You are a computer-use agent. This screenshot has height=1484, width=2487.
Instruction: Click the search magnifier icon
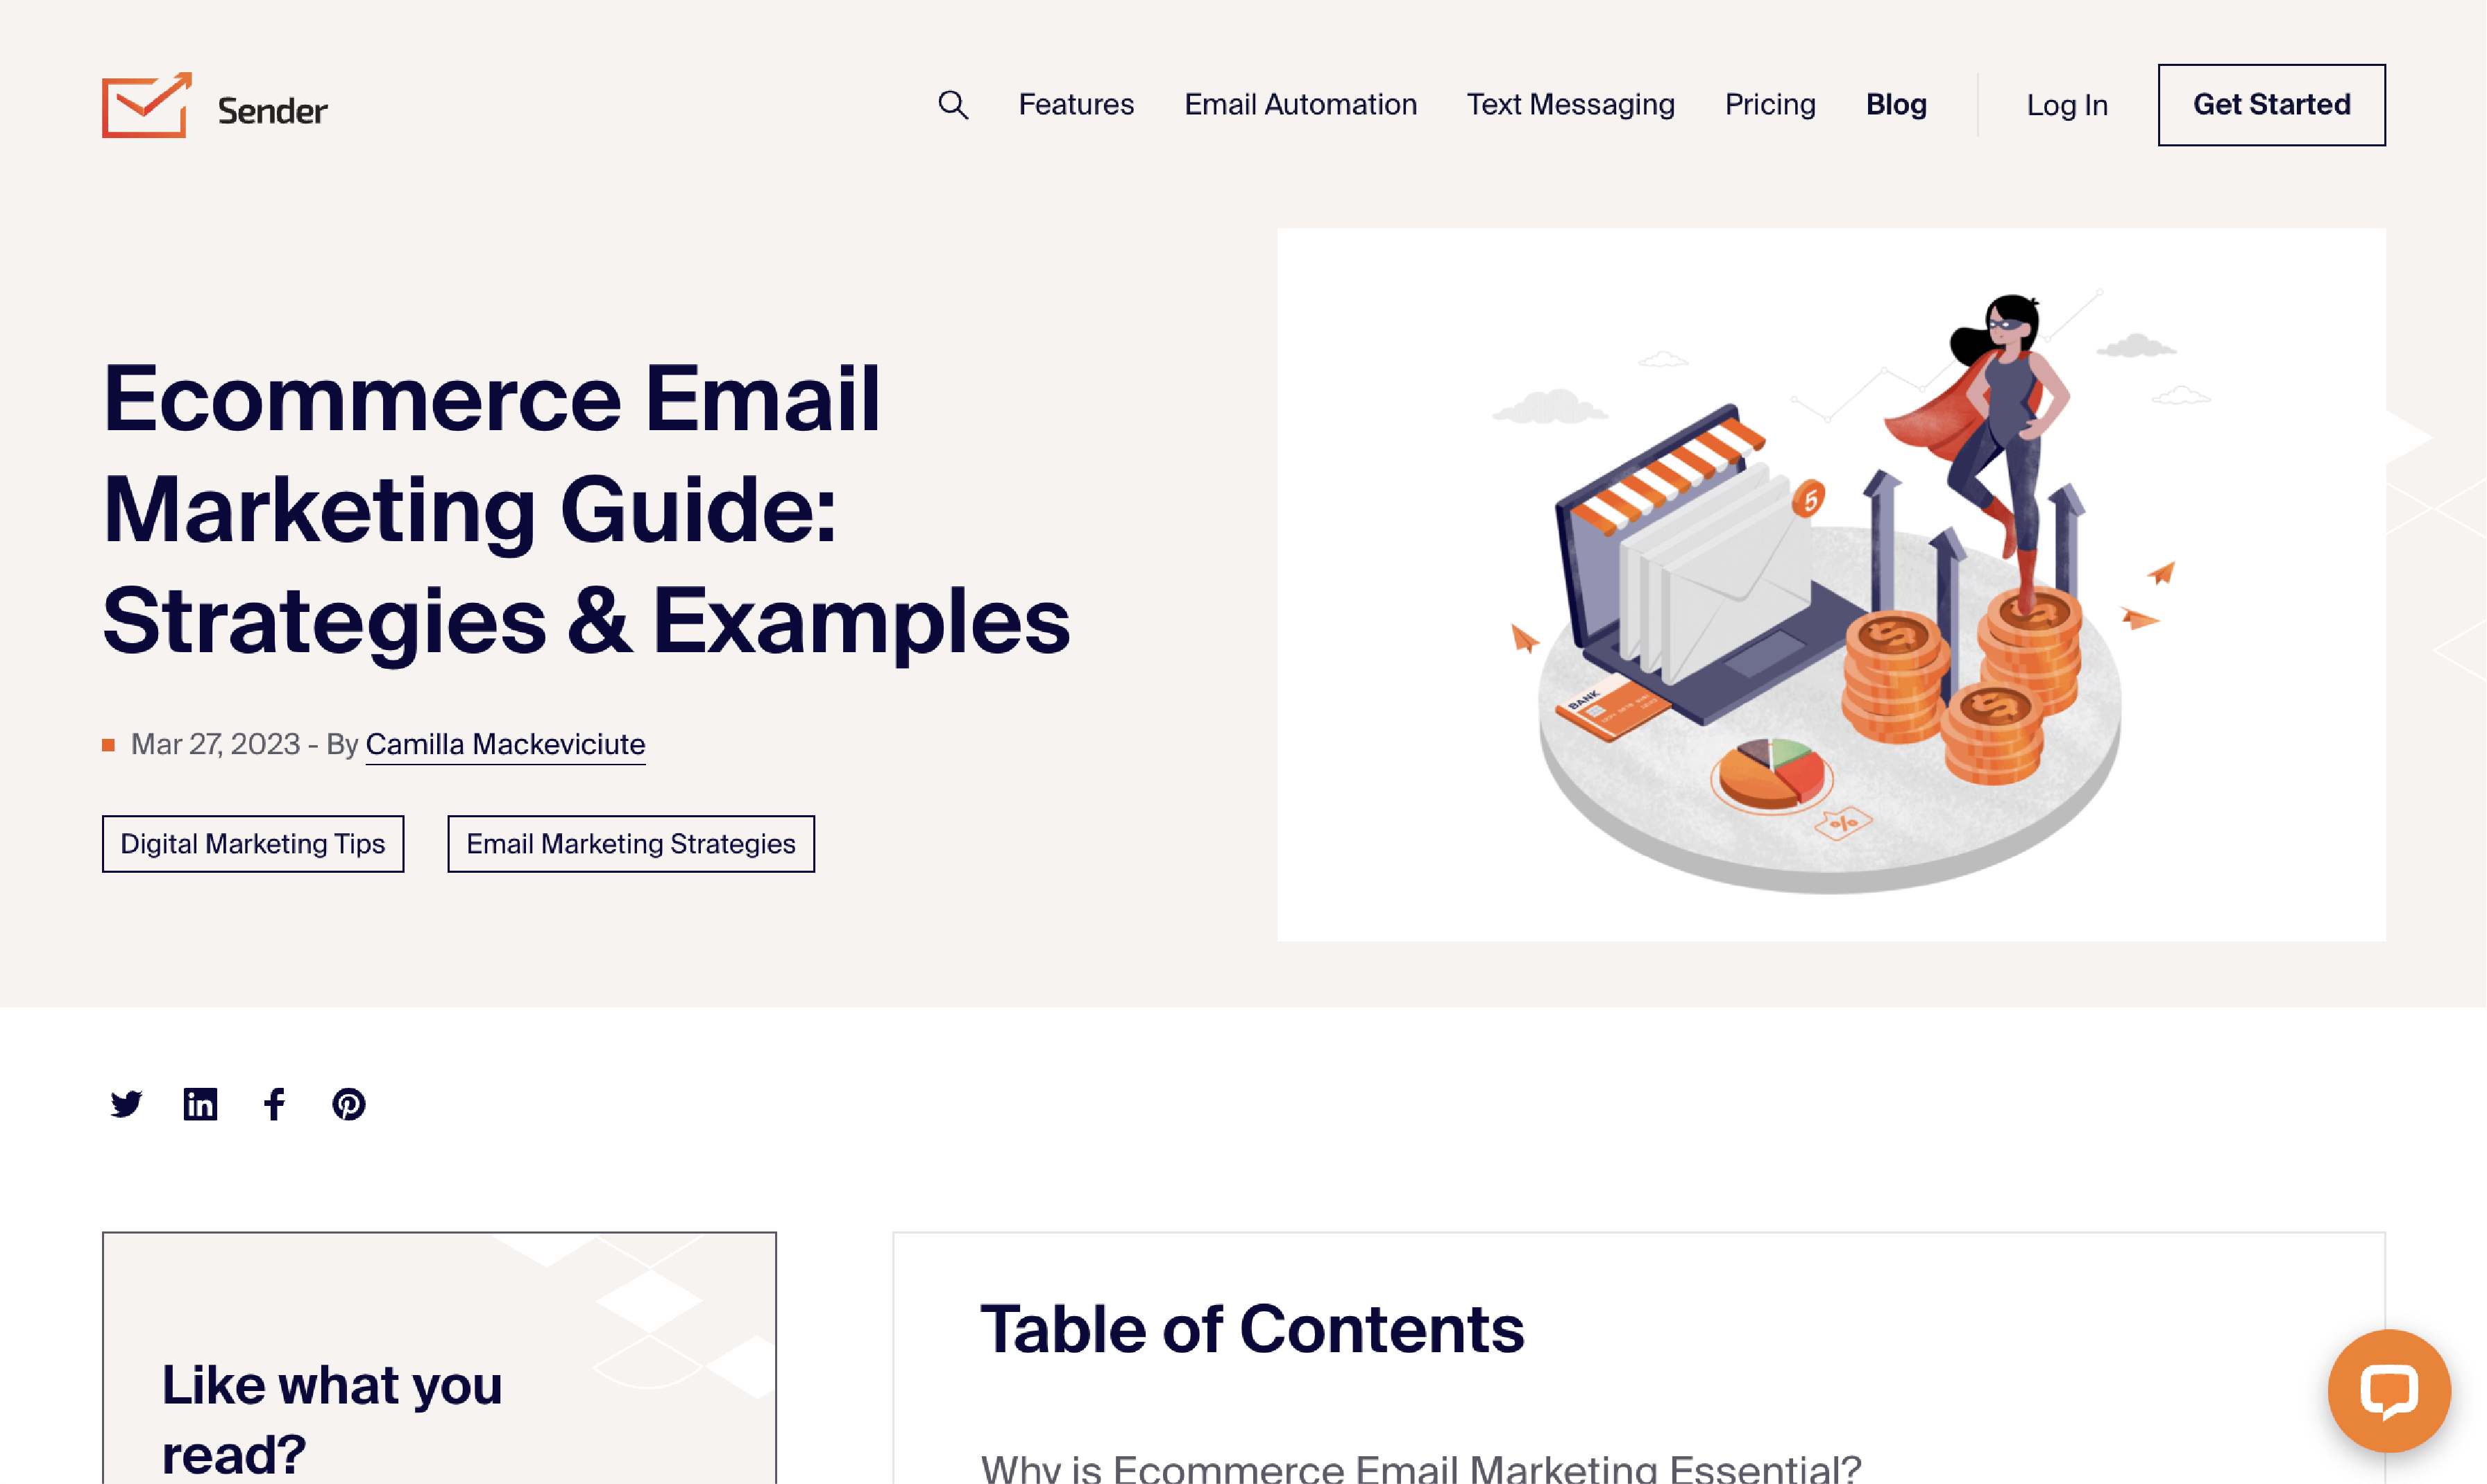pos(954,104)
